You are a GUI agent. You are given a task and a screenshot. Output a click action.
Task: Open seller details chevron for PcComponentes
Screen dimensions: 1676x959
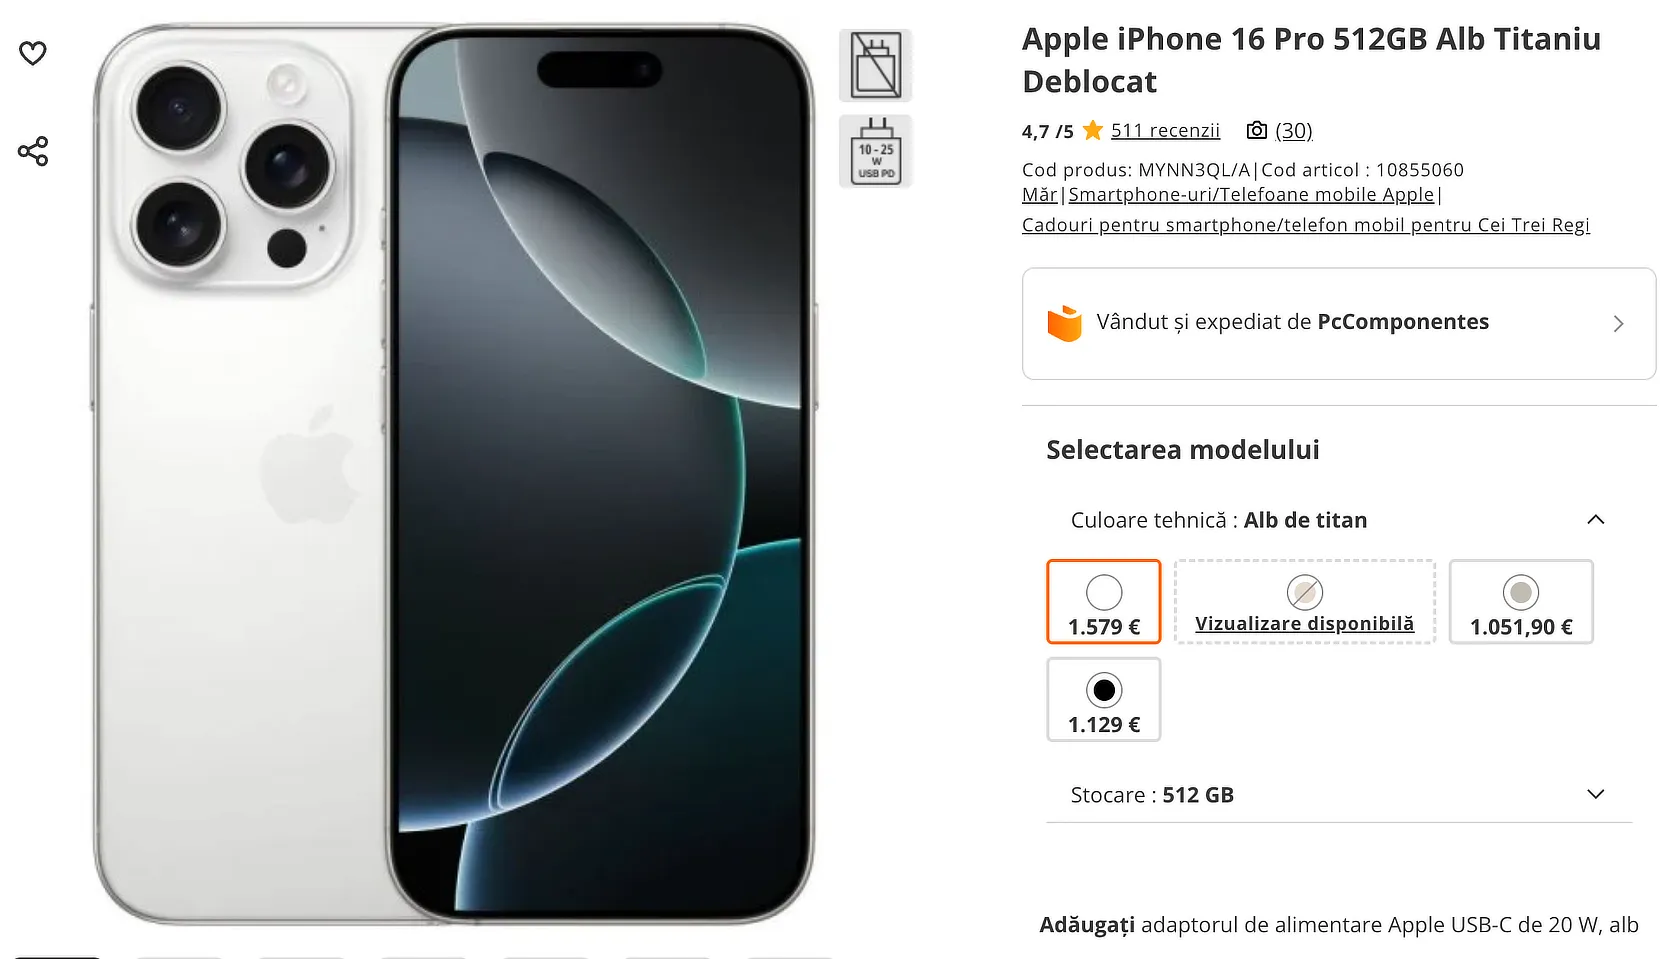click(1618, 324)
